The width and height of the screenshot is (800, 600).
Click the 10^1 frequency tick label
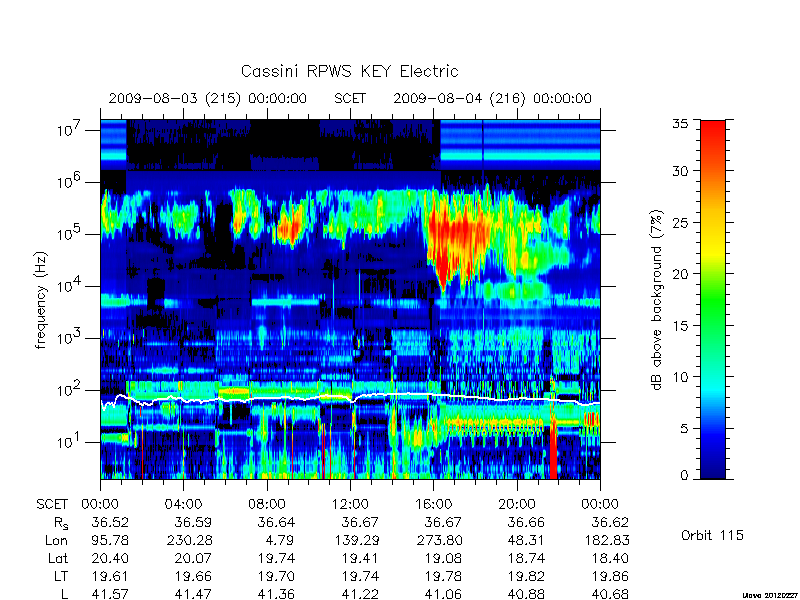[68, 442]
